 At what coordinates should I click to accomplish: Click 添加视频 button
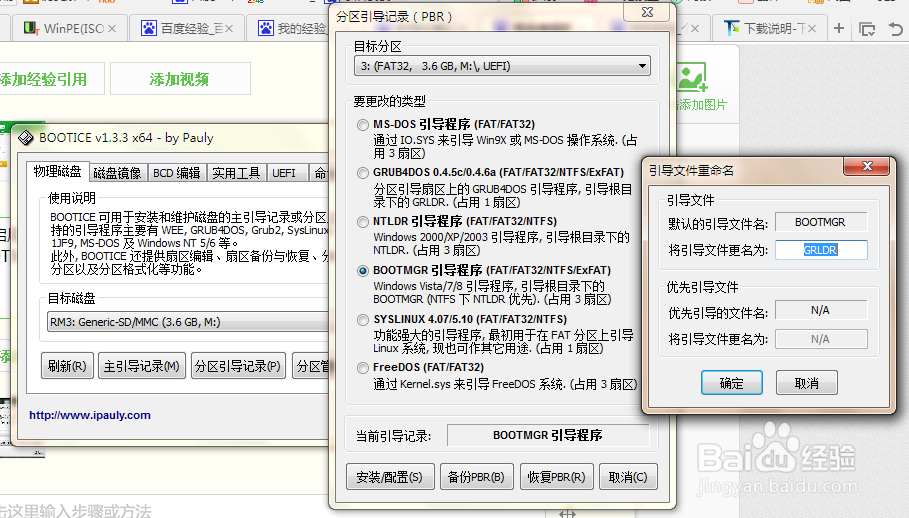180,79
